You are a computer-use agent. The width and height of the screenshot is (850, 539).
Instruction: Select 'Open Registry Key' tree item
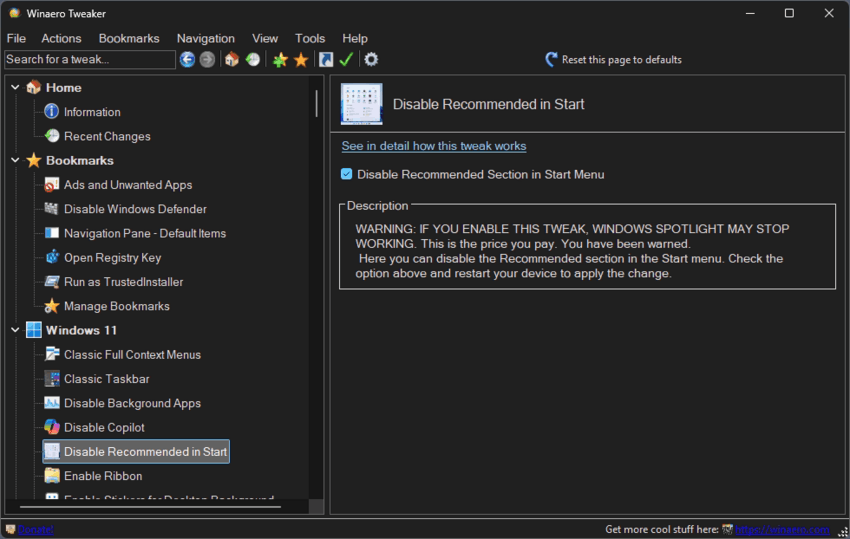coord(112,258)
